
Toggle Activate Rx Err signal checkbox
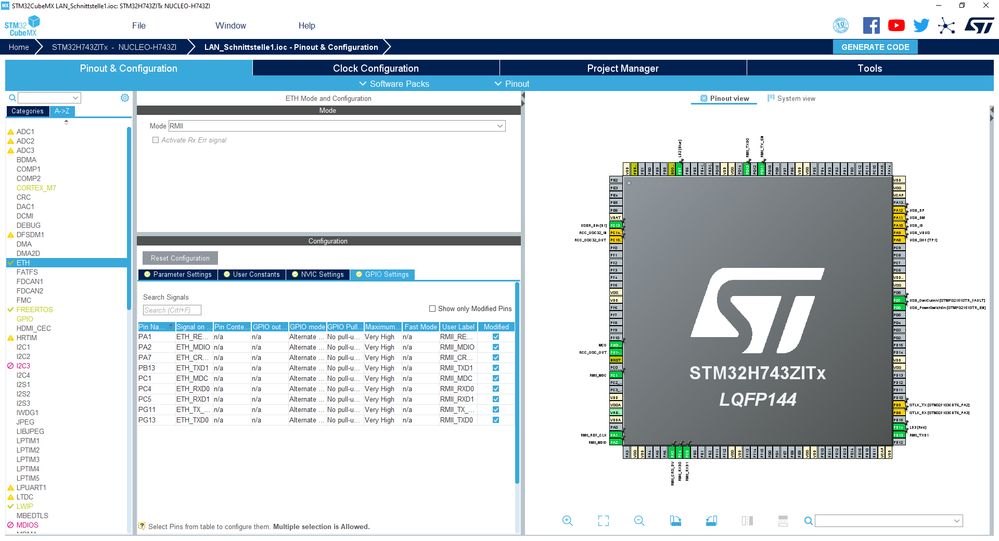pos(155,140)
